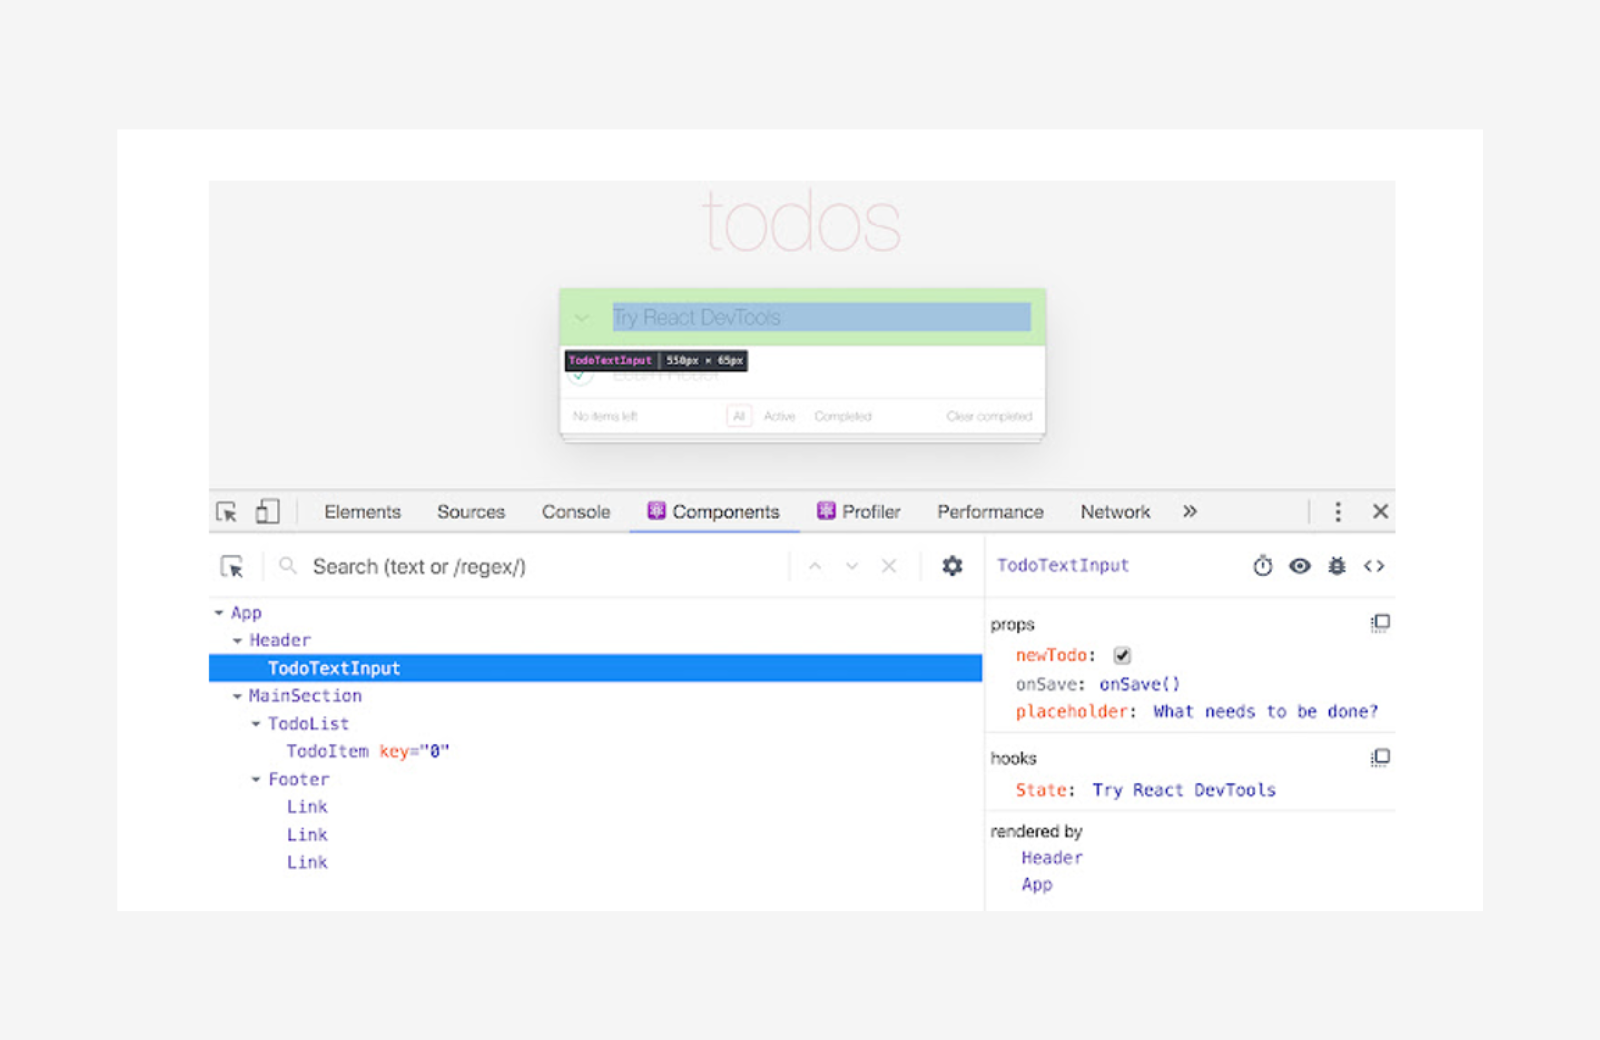Clear search with the X icon
This screenshot has width=1600, height=1040.
pos(888,566)
